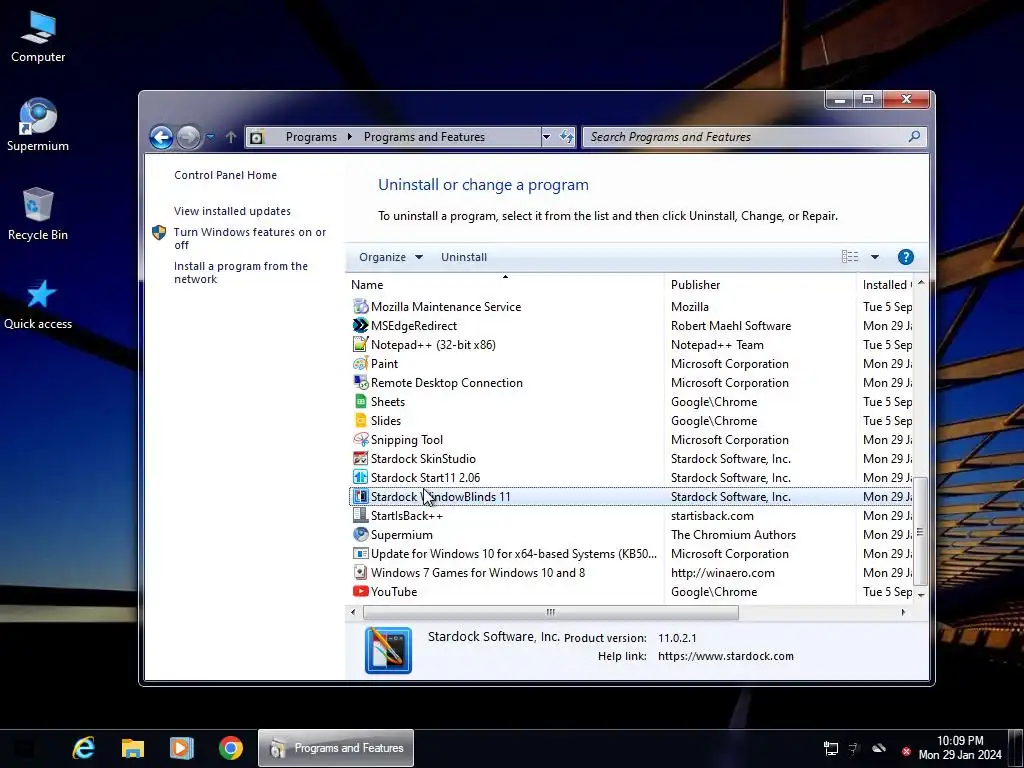1024x768 pixels.
Task: Open the recent locations dropdown arrow
Action: point(210,137)
